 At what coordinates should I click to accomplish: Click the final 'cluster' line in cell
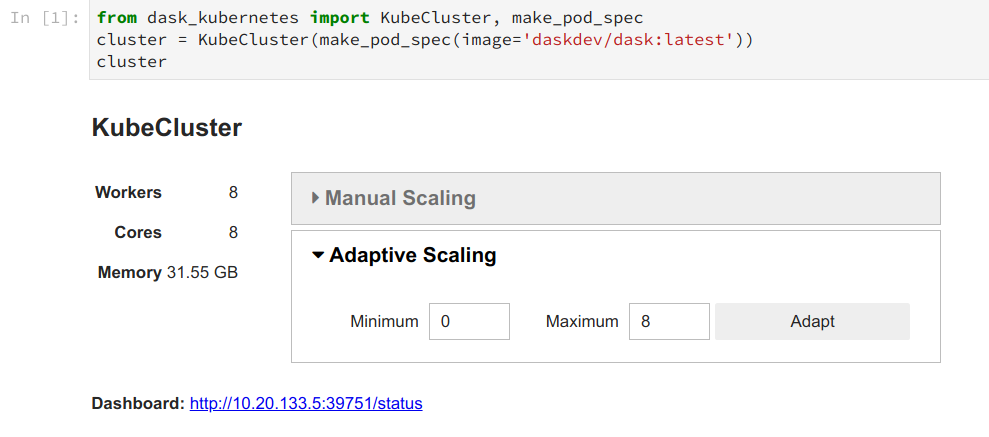tap(131, 62)
